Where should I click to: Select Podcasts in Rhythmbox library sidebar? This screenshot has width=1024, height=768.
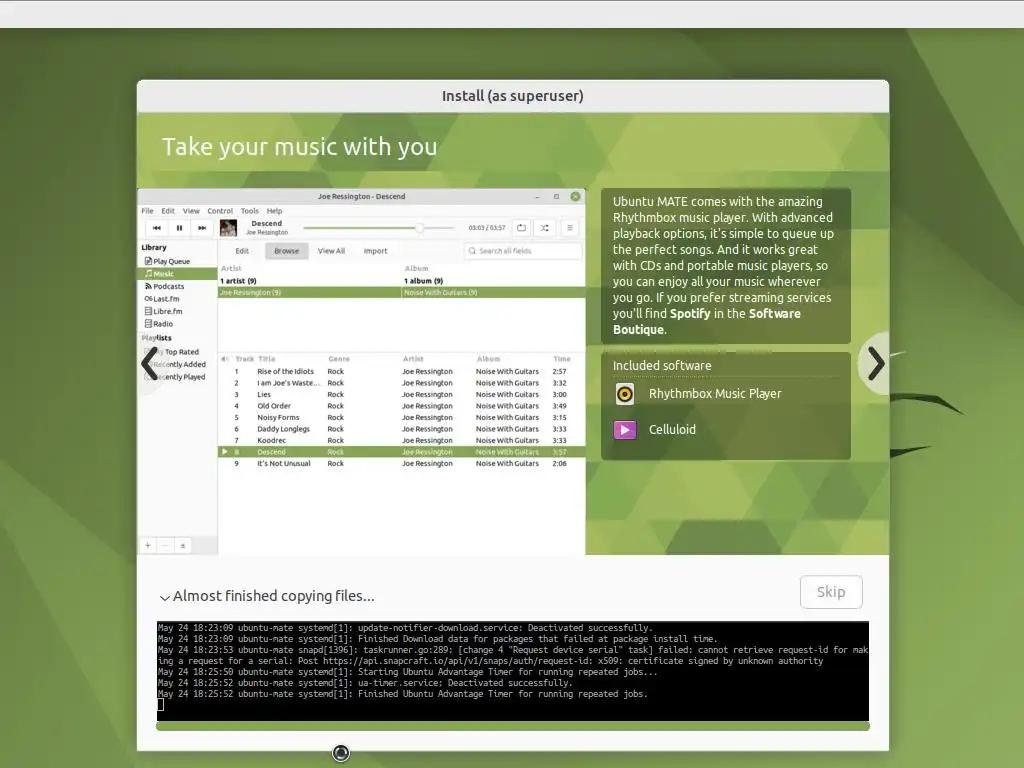click(x=177, y=286)
